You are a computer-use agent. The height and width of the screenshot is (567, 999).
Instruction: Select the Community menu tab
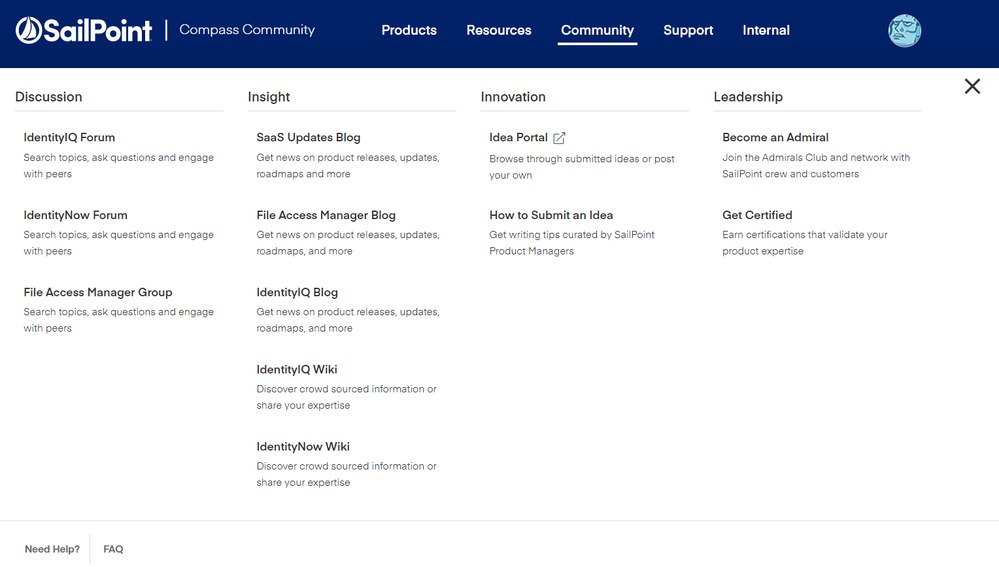click(x=597, y=30)
